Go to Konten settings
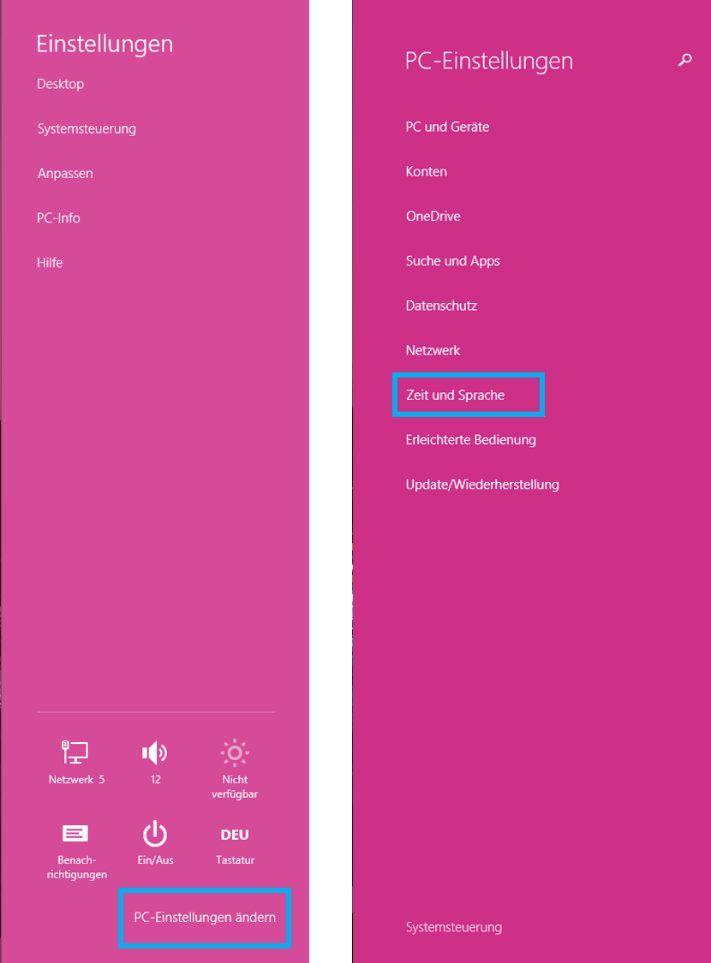 [x=426, y=172]
